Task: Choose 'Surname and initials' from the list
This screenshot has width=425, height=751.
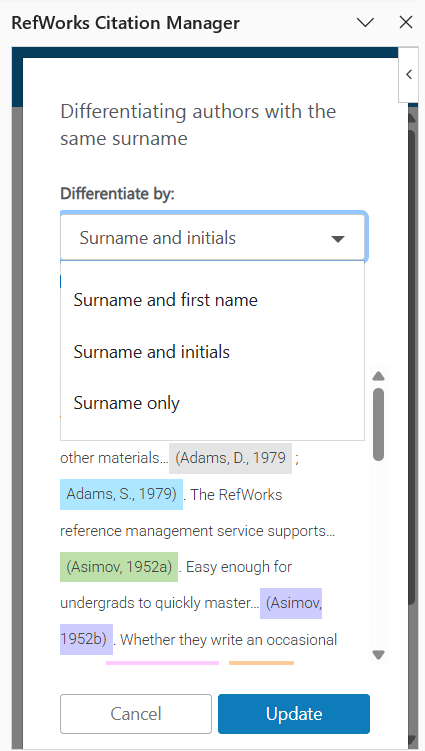Action: 212,352
